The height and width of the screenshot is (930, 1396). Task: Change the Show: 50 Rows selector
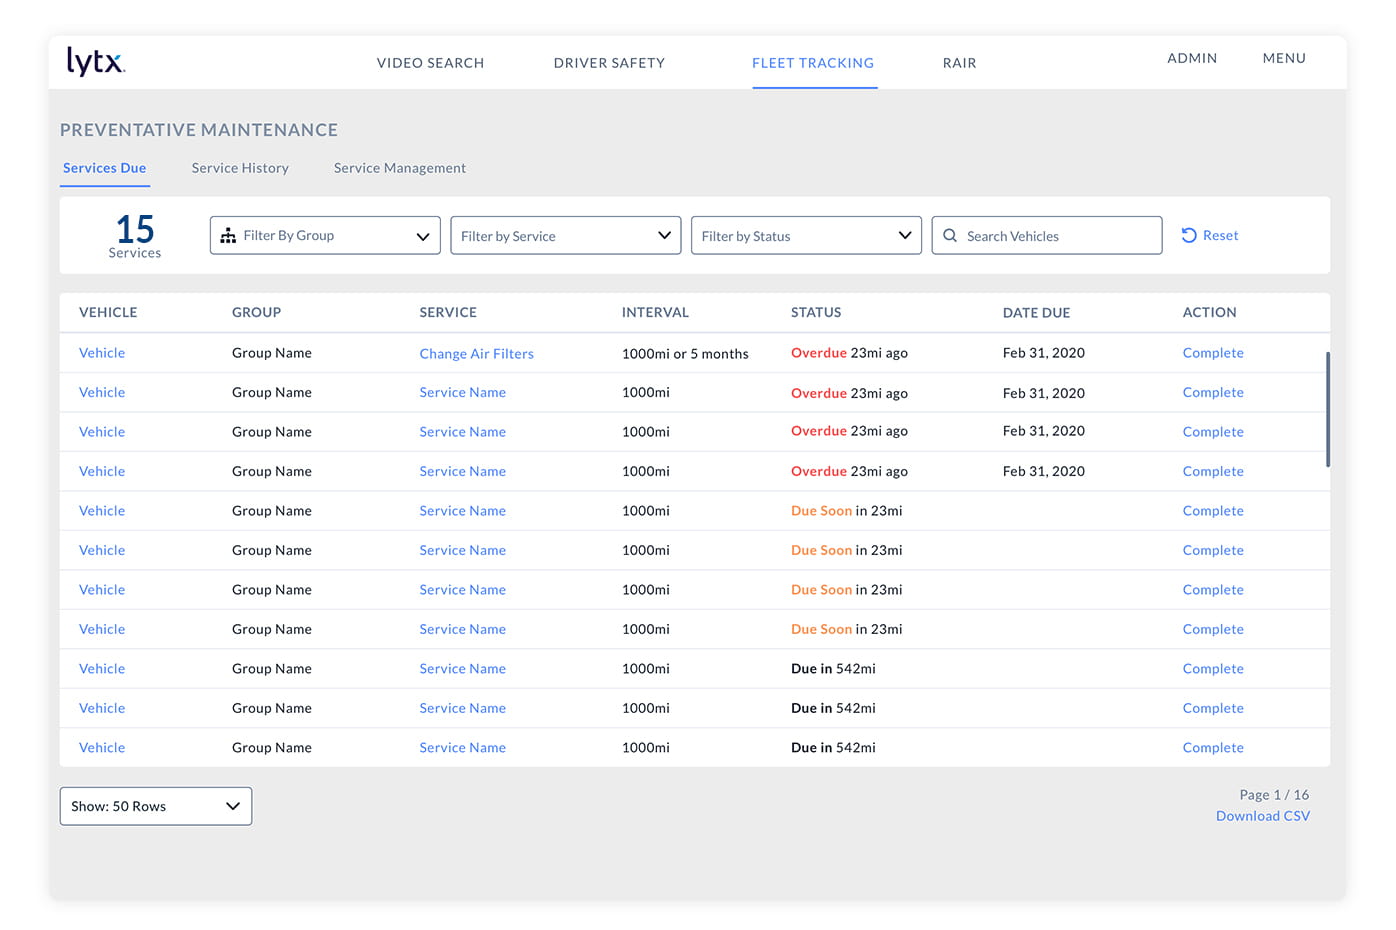pos(155,806)
